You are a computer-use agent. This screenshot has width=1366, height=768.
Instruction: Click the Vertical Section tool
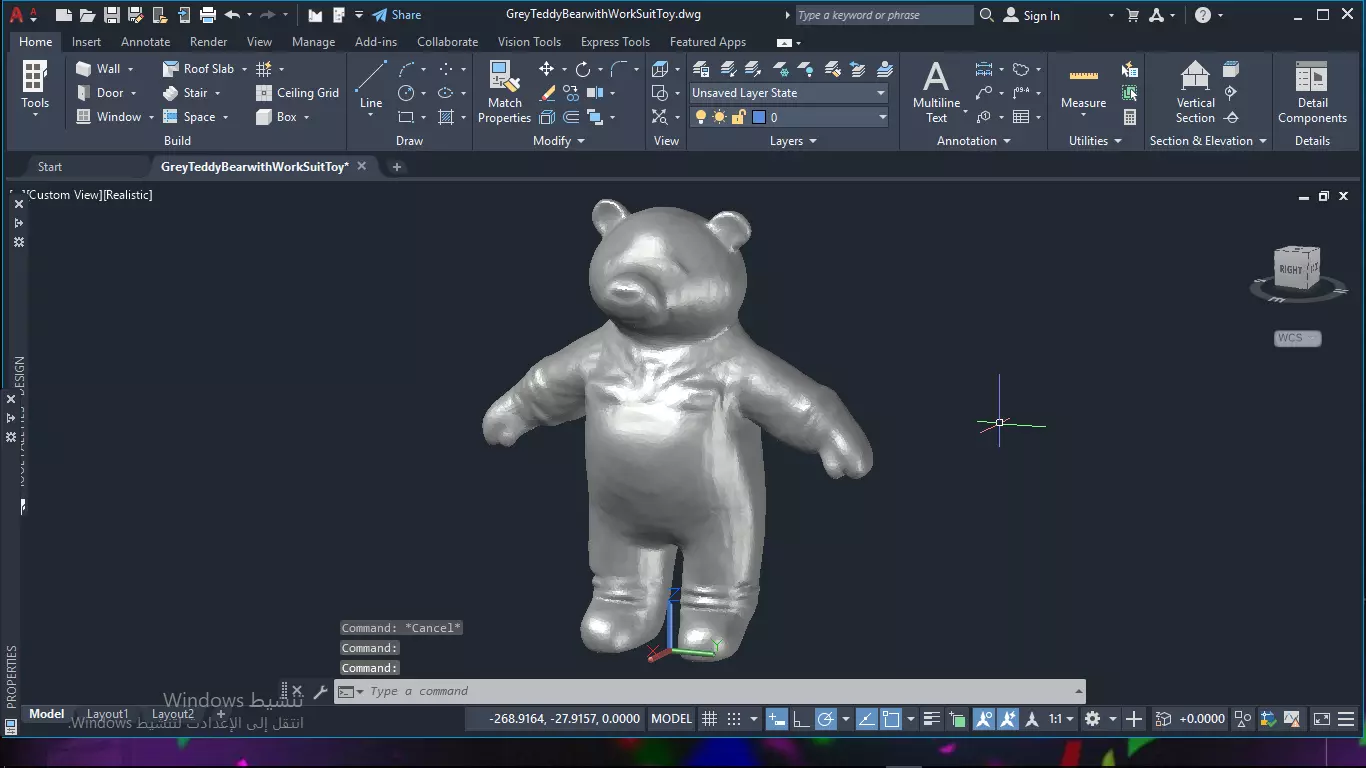[1195, 92]
